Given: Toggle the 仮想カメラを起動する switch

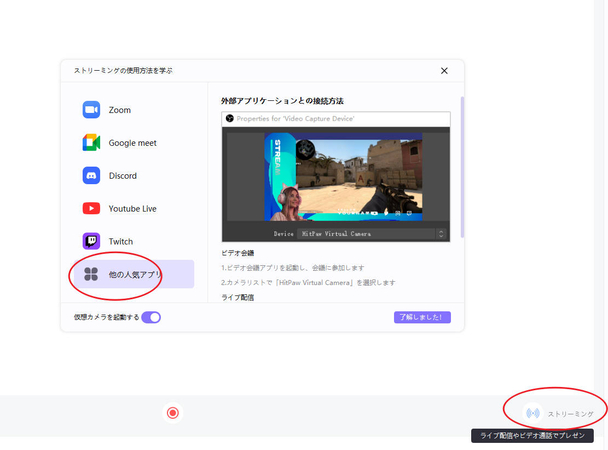Looking at the screenshot, I should point(151,317).
